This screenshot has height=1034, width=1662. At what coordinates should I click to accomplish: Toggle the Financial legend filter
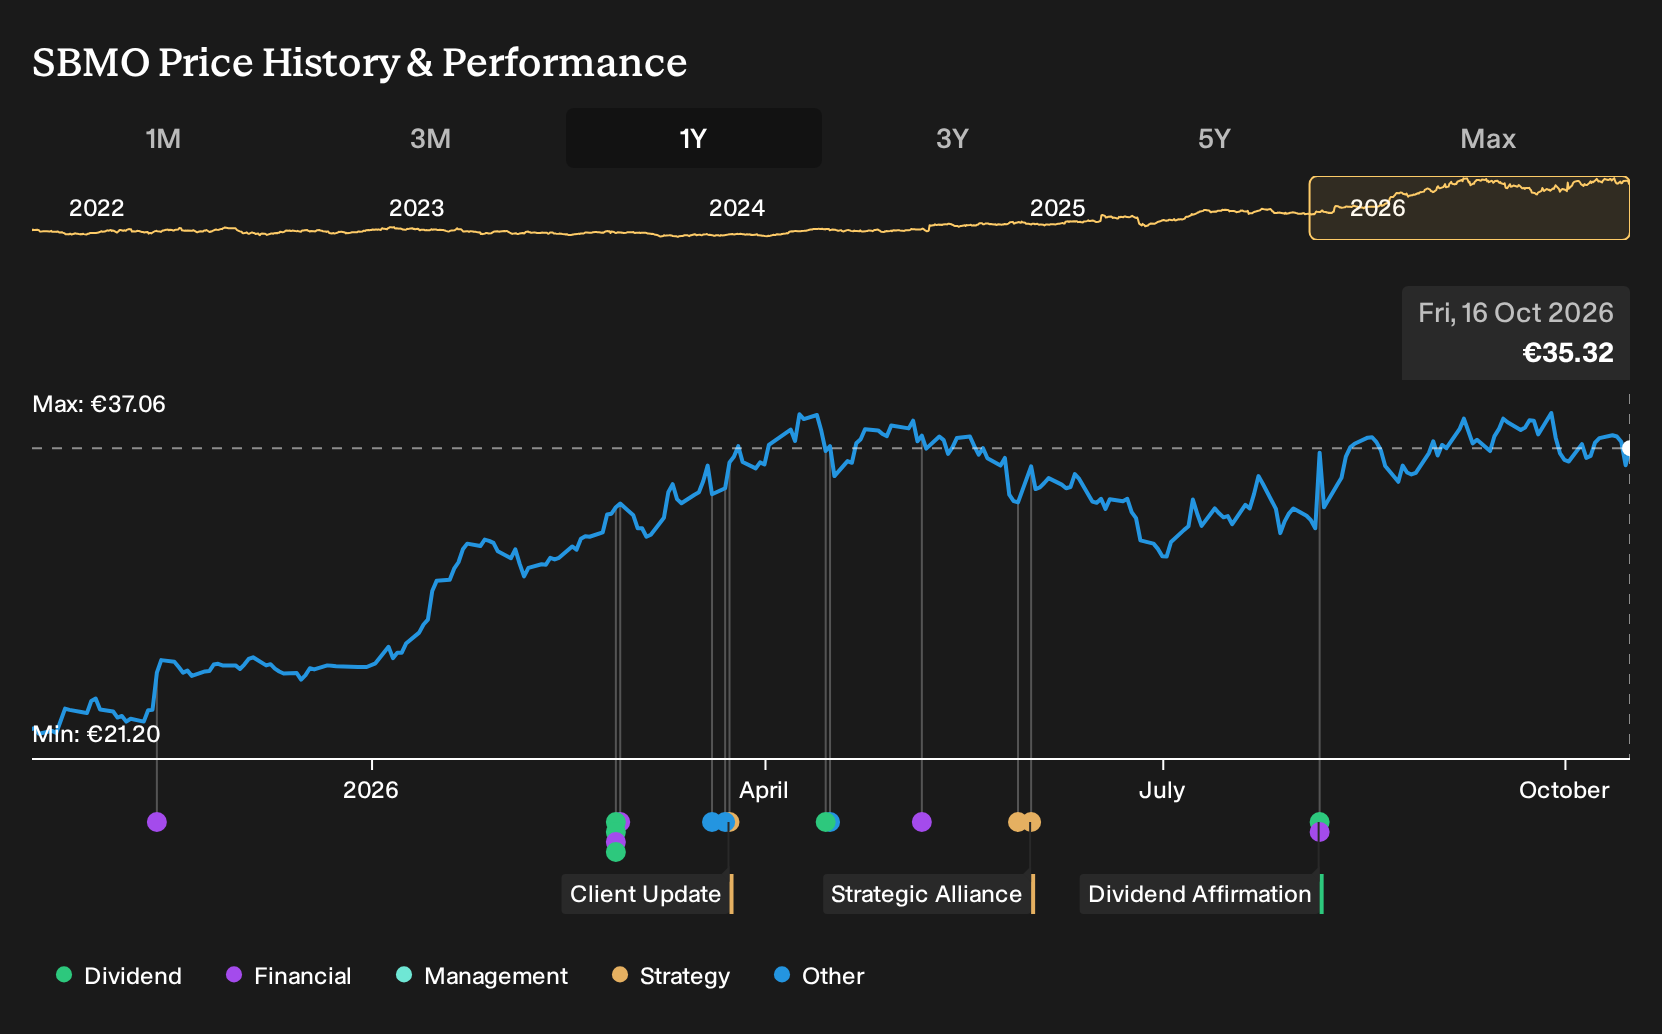click(289, 976)
